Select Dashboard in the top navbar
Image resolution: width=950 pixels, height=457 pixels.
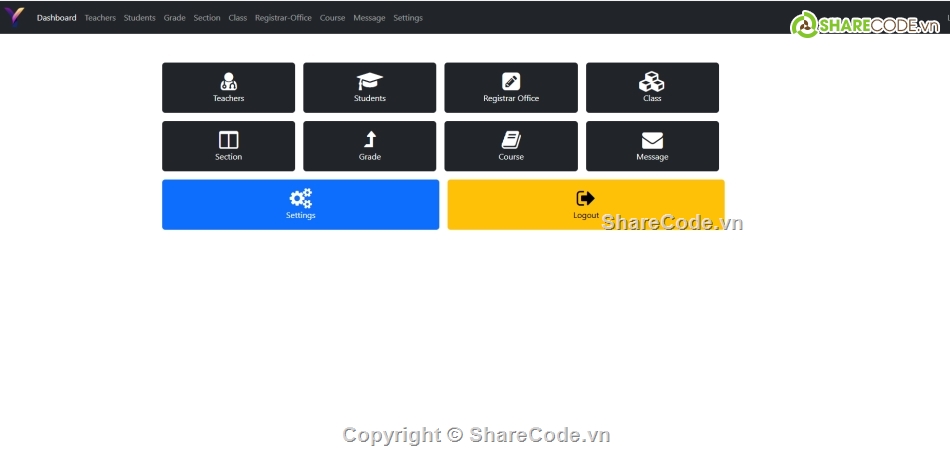point(56,18)
